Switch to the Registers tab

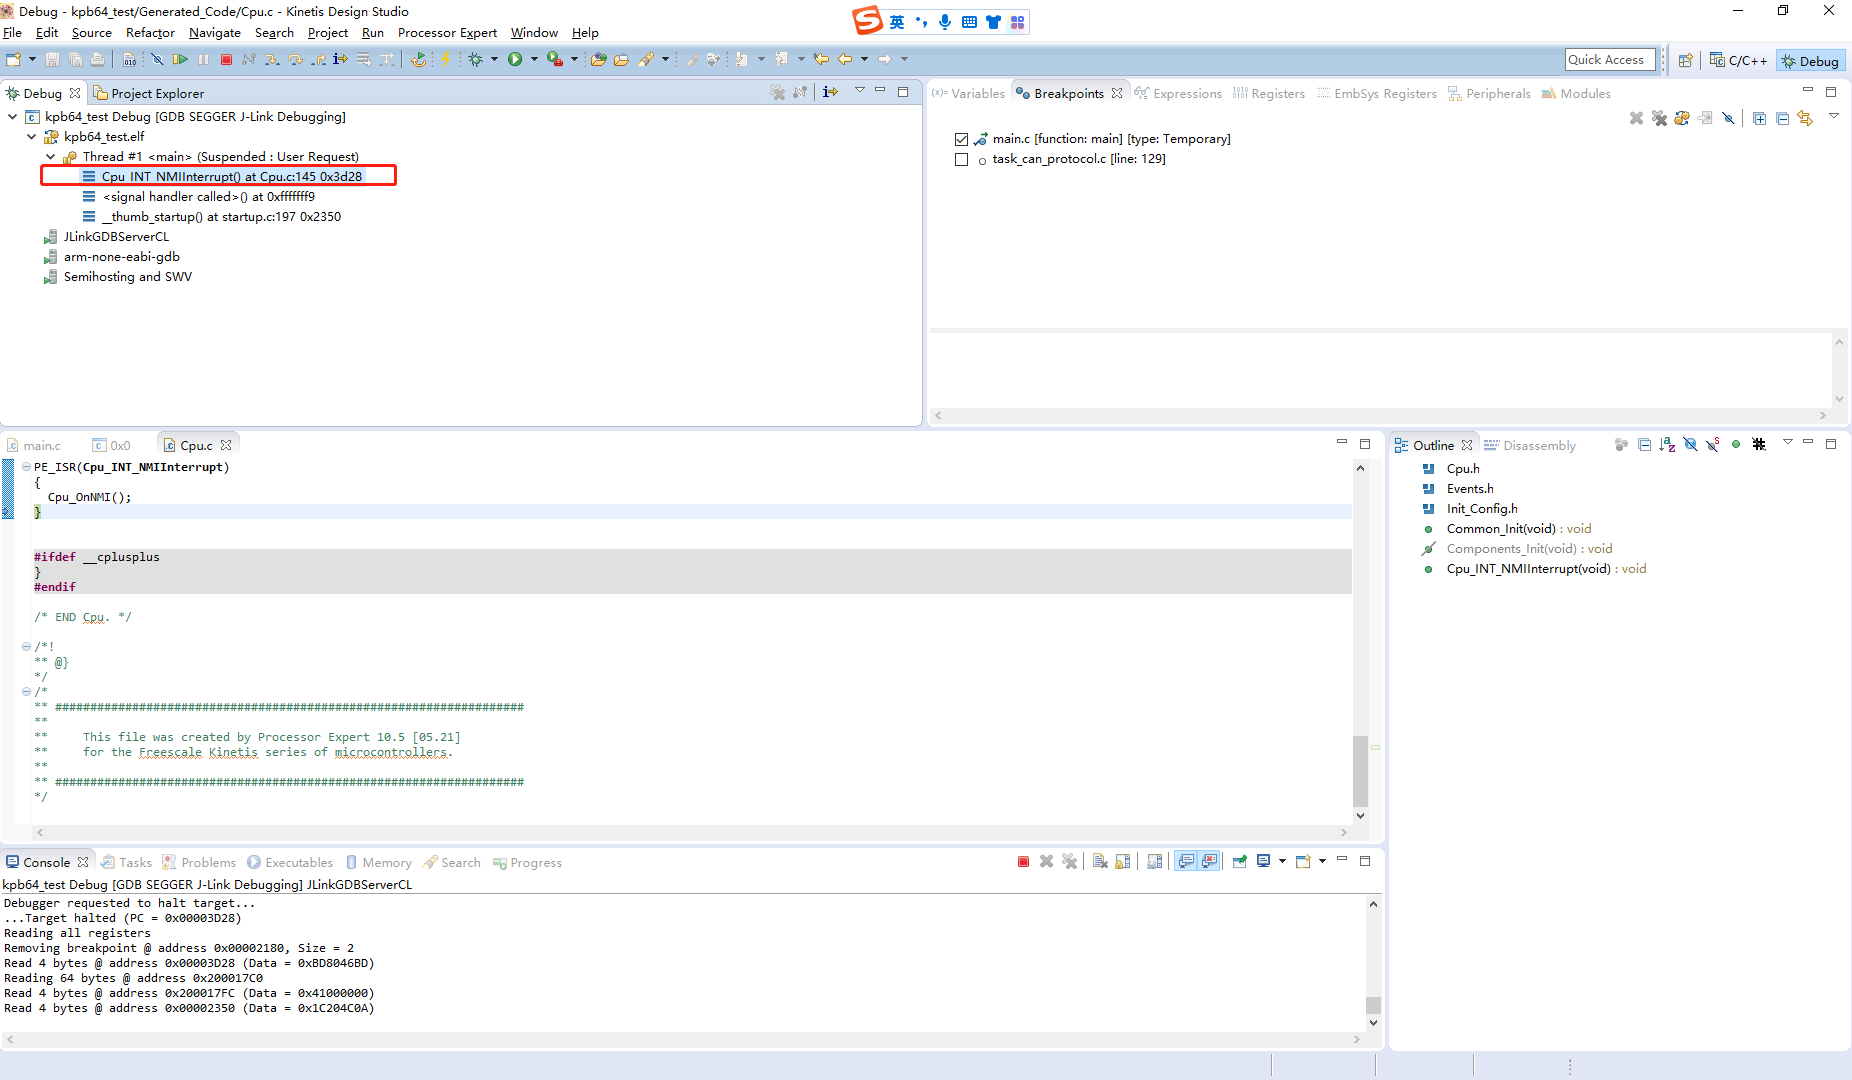coord(1269,93)
